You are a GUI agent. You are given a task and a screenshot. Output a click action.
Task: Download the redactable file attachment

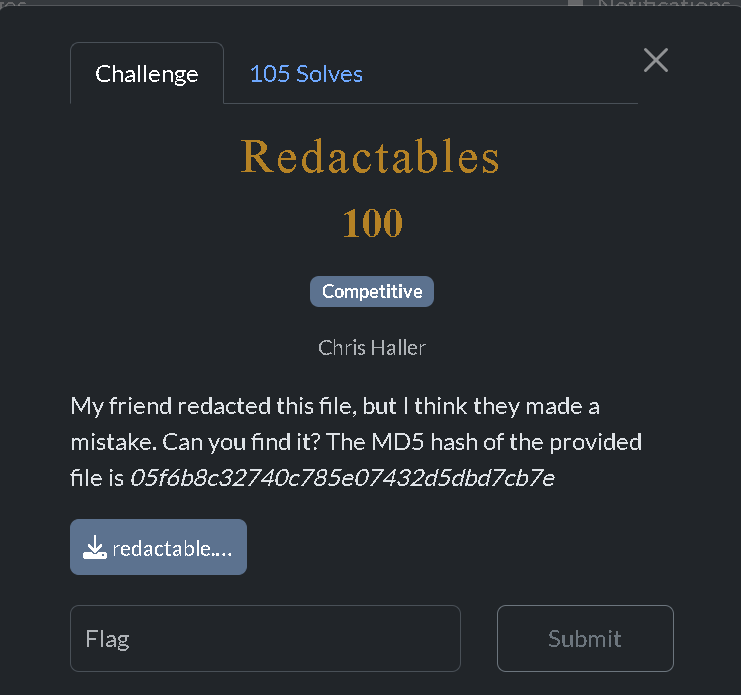coord(158,547)
